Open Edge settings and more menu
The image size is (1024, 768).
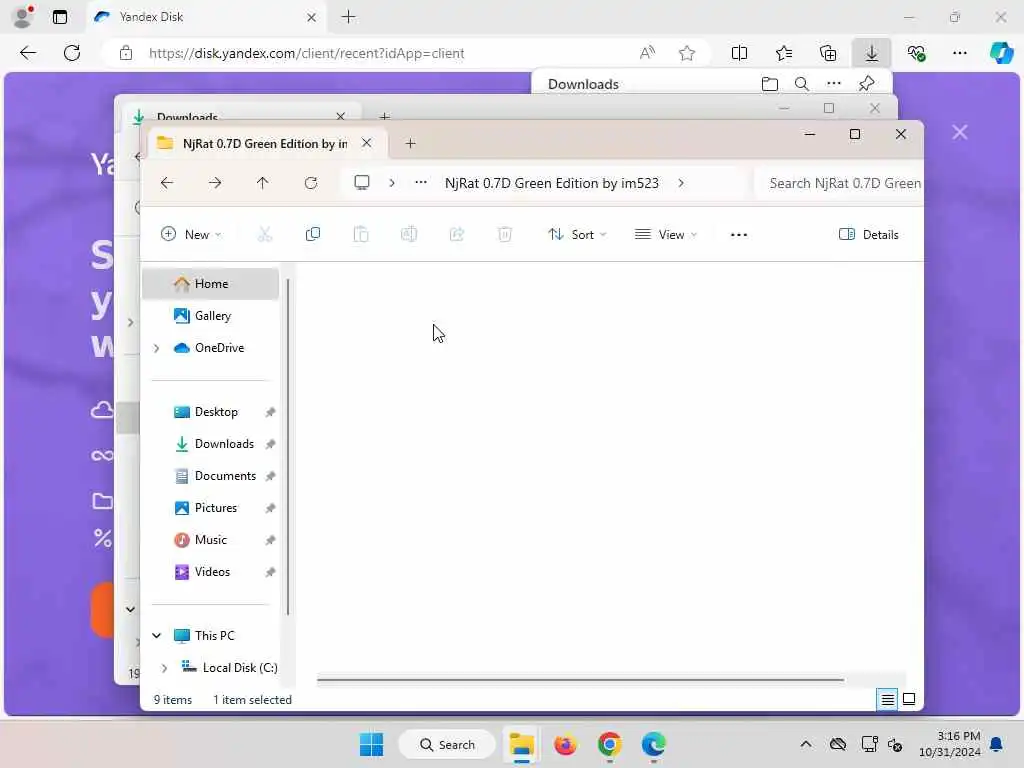(960, 53)
